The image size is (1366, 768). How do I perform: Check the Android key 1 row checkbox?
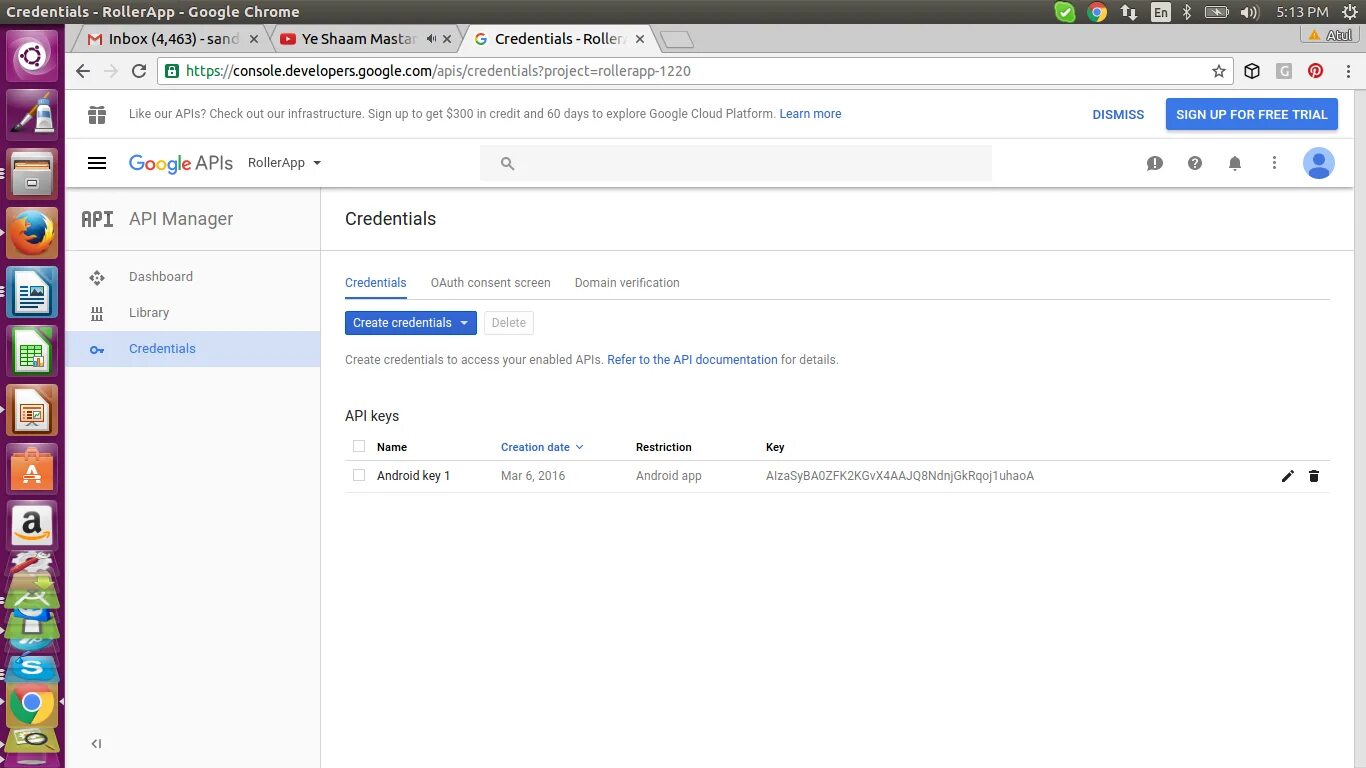tap(359, 476)
